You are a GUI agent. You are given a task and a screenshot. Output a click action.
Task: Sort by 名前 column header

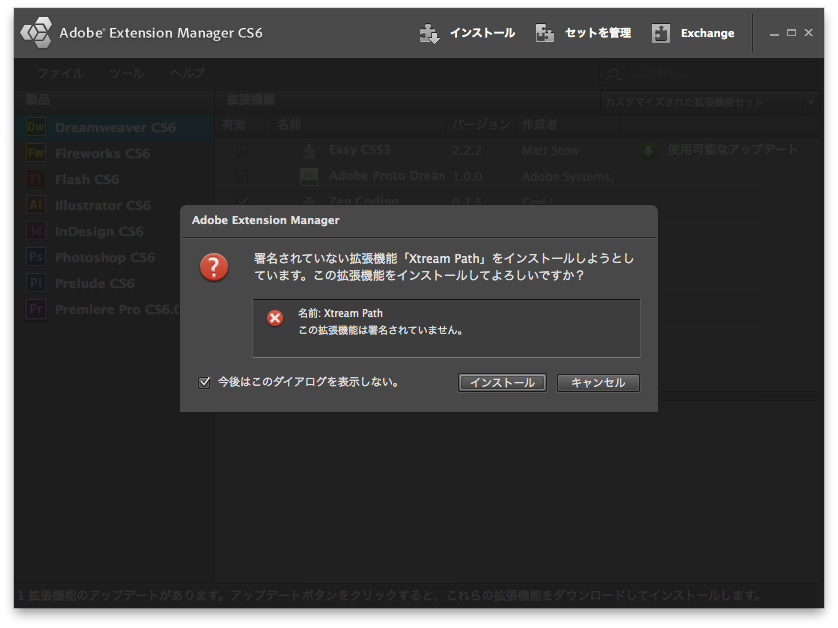[289, 125]
